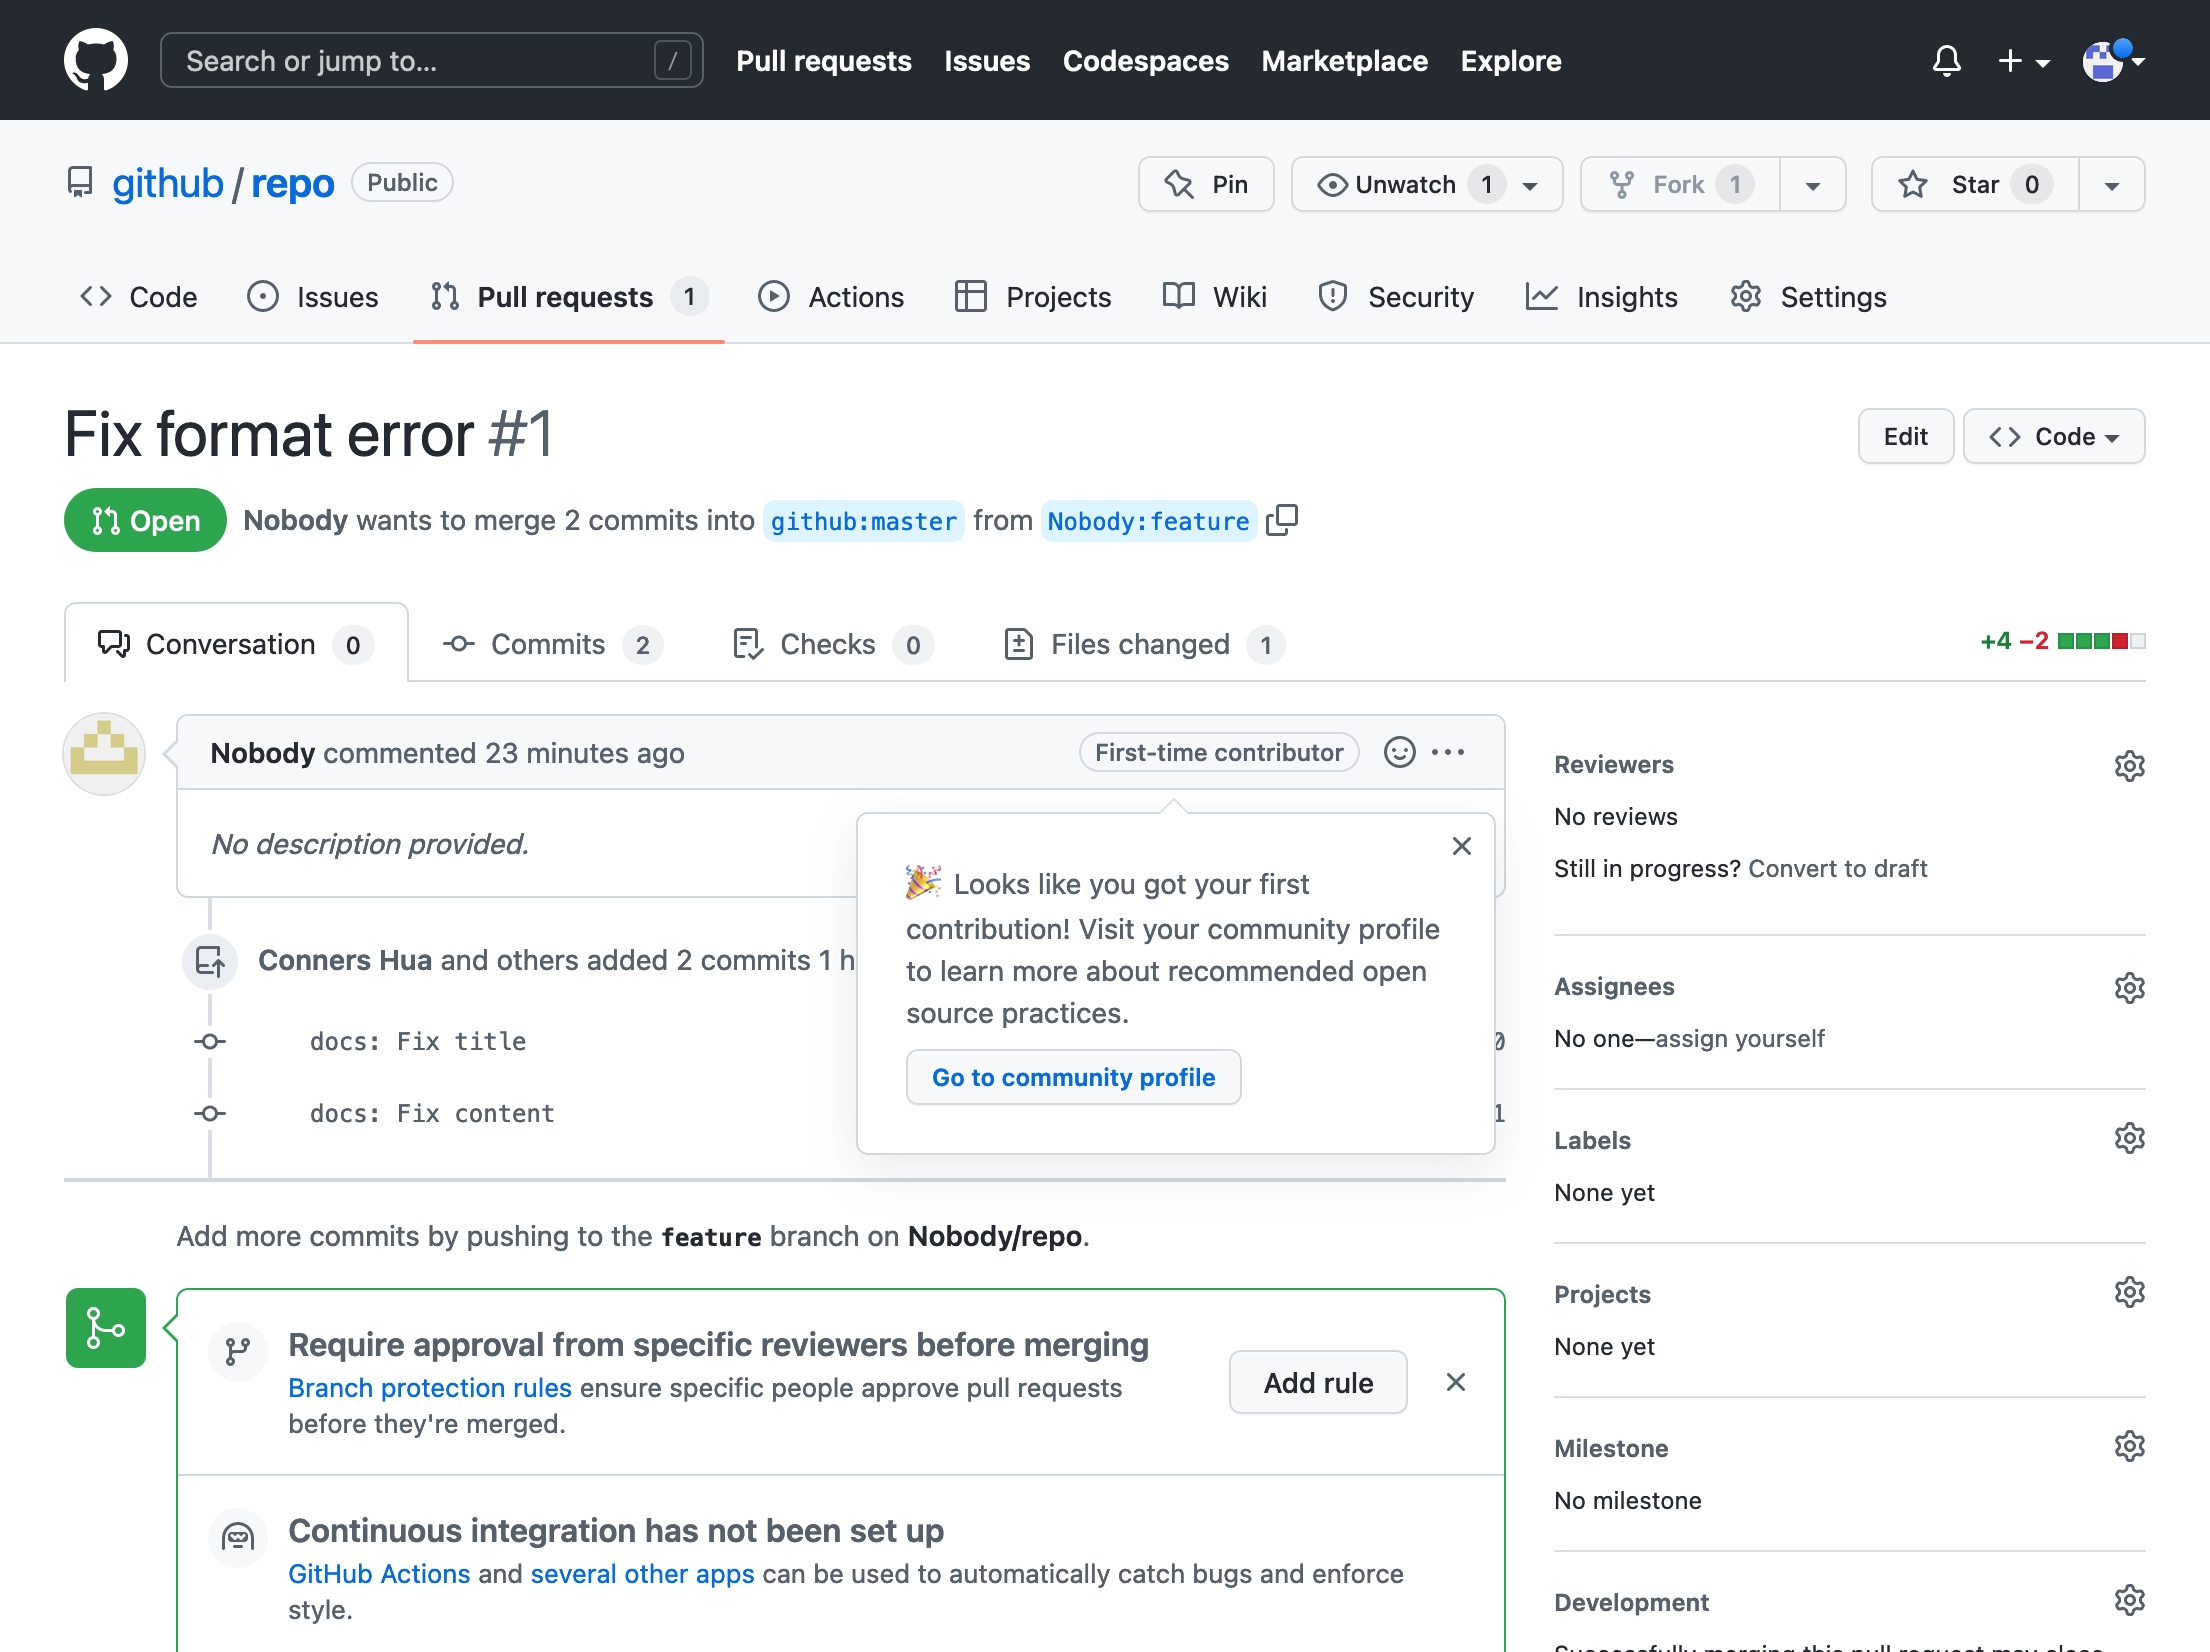Click the First-time contributor badge
The image size is (2210, 1652).
point(1219,752)
